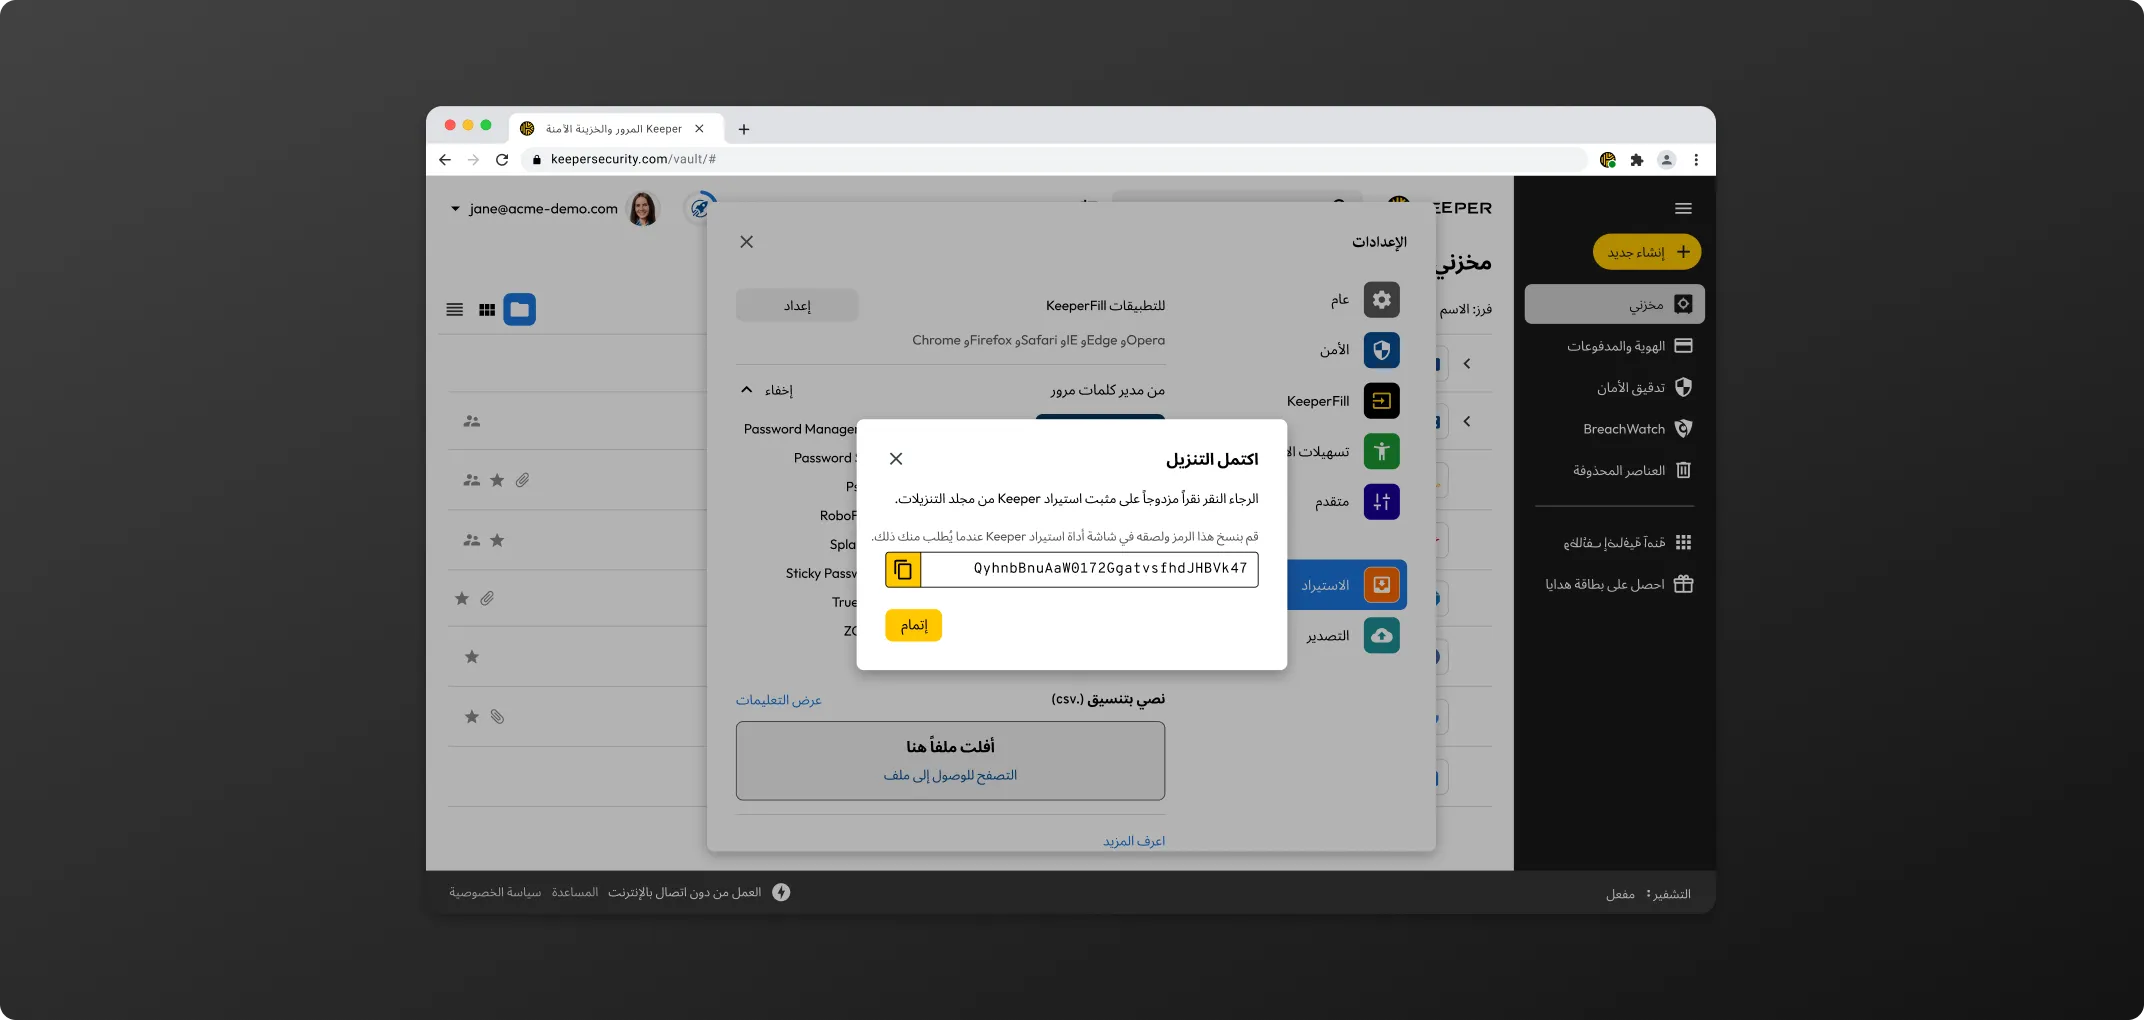Viewport: 2144px width, 1020px height.
Task: Click the rocket quick start icon
Action: [x=700, y=208]
